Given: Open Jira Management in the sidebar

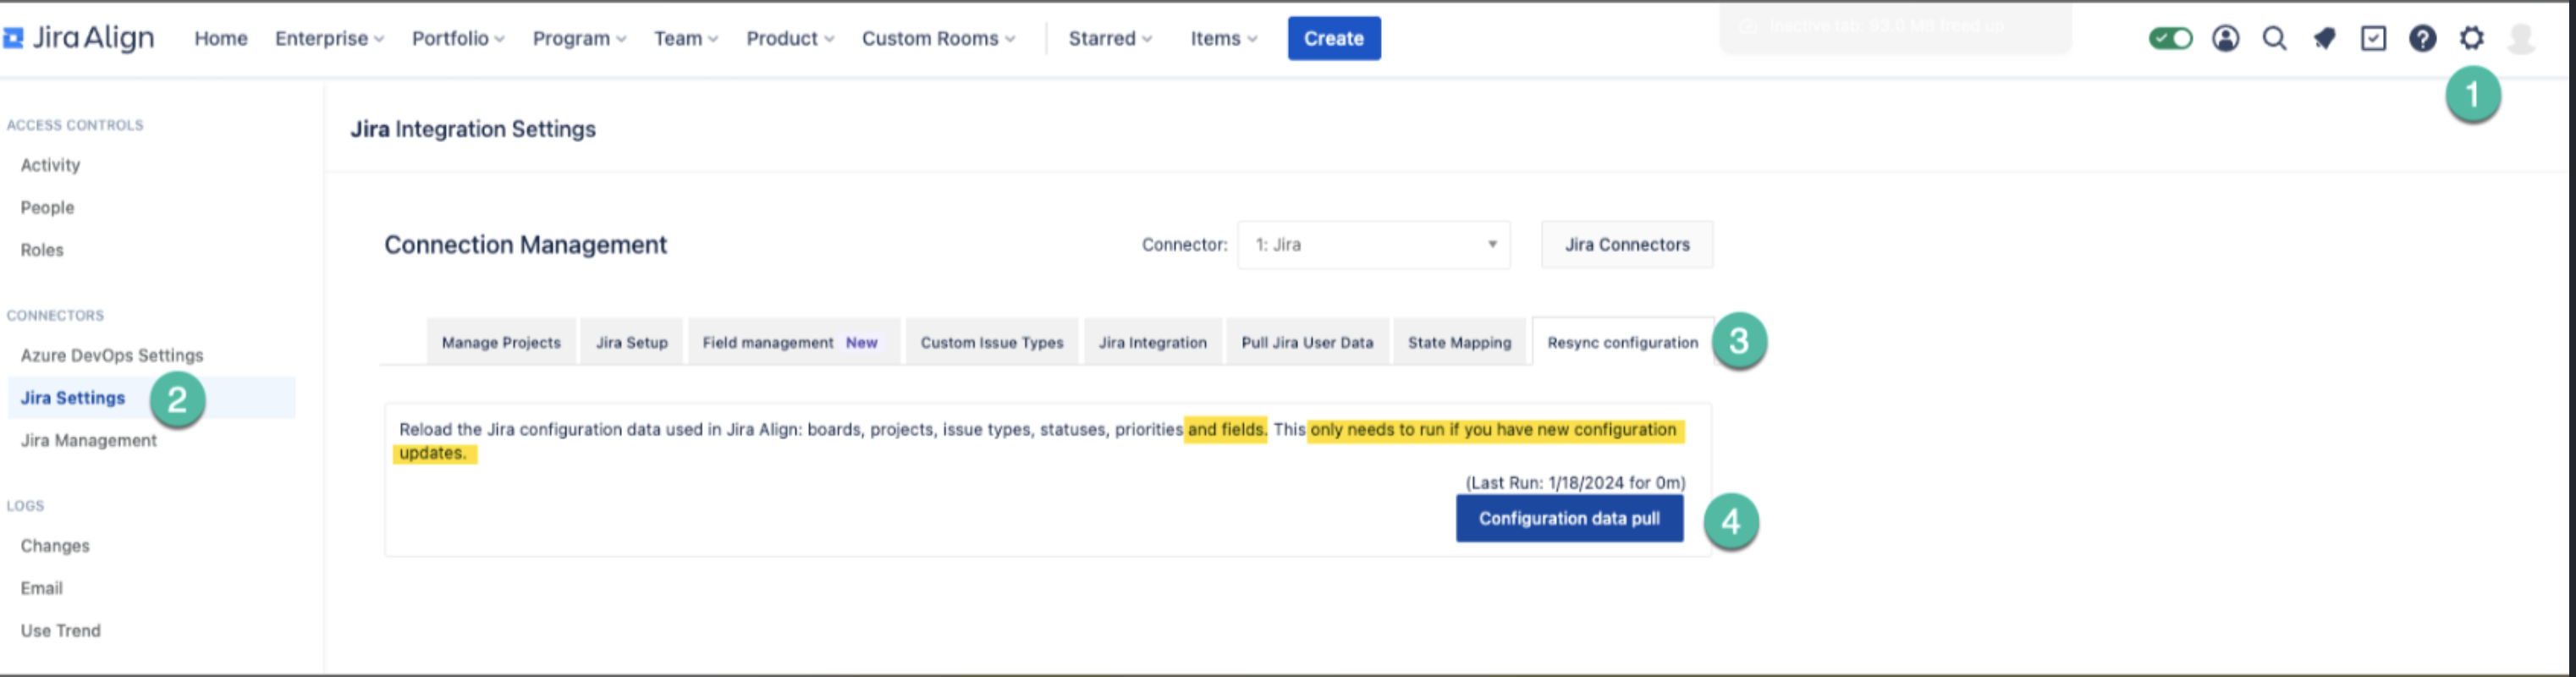Looking at the screenshot, I should pyautogui.click(x=89, y=440).
